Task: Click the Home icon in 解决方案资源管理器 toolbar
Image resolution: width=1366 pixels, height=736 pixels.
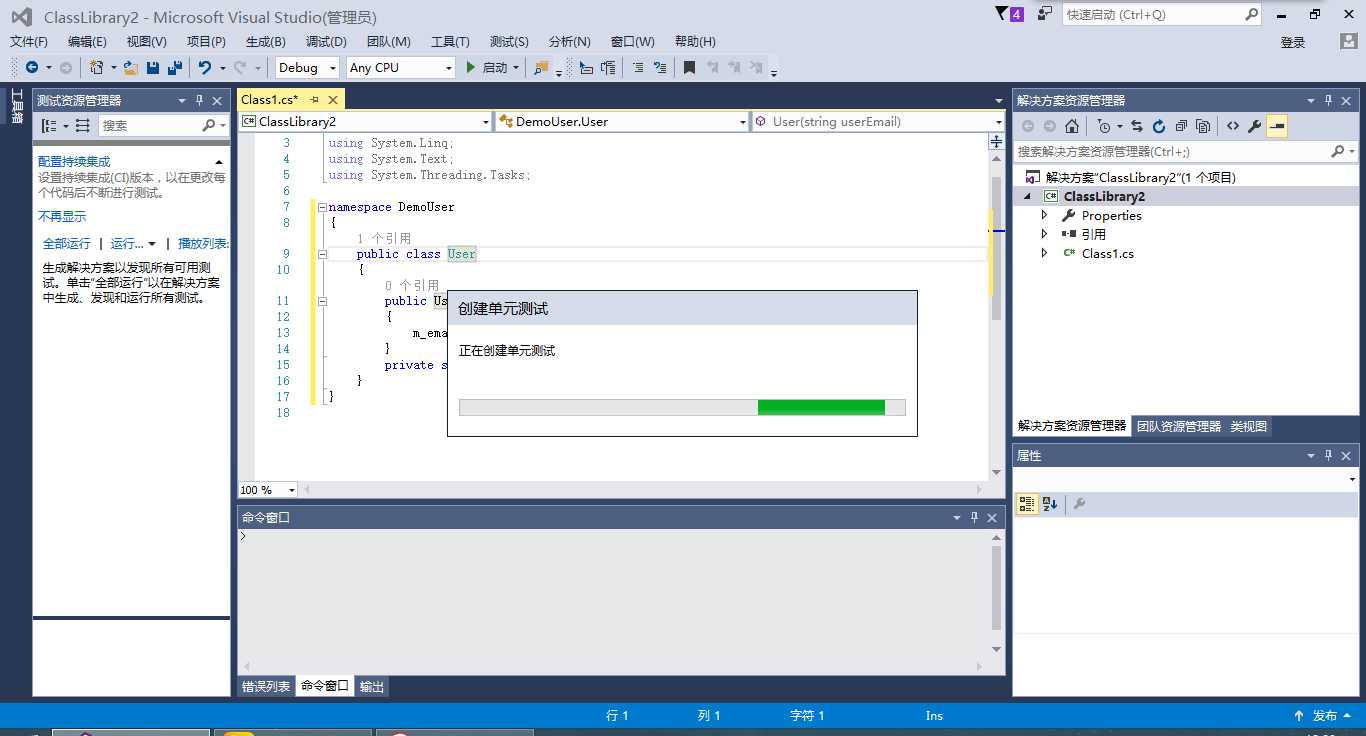Action: click(x=1072, y=126)
